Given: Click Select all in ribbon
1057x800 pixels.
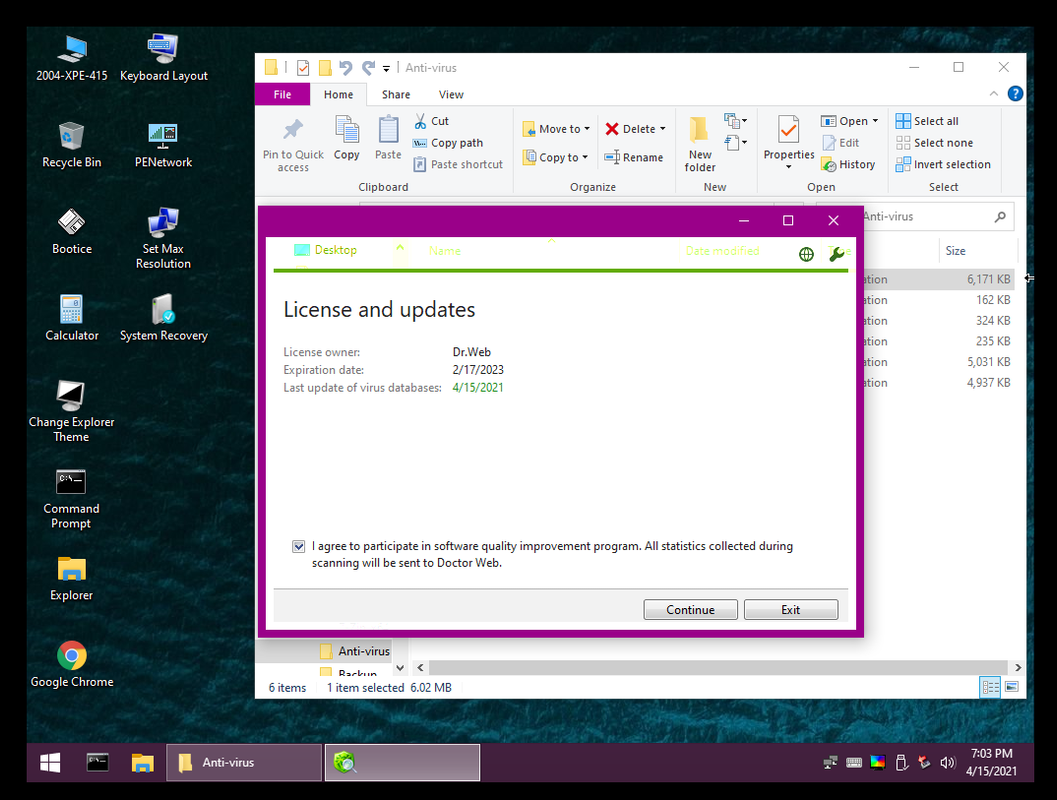Looking at the screenshot, I should 927,121.
